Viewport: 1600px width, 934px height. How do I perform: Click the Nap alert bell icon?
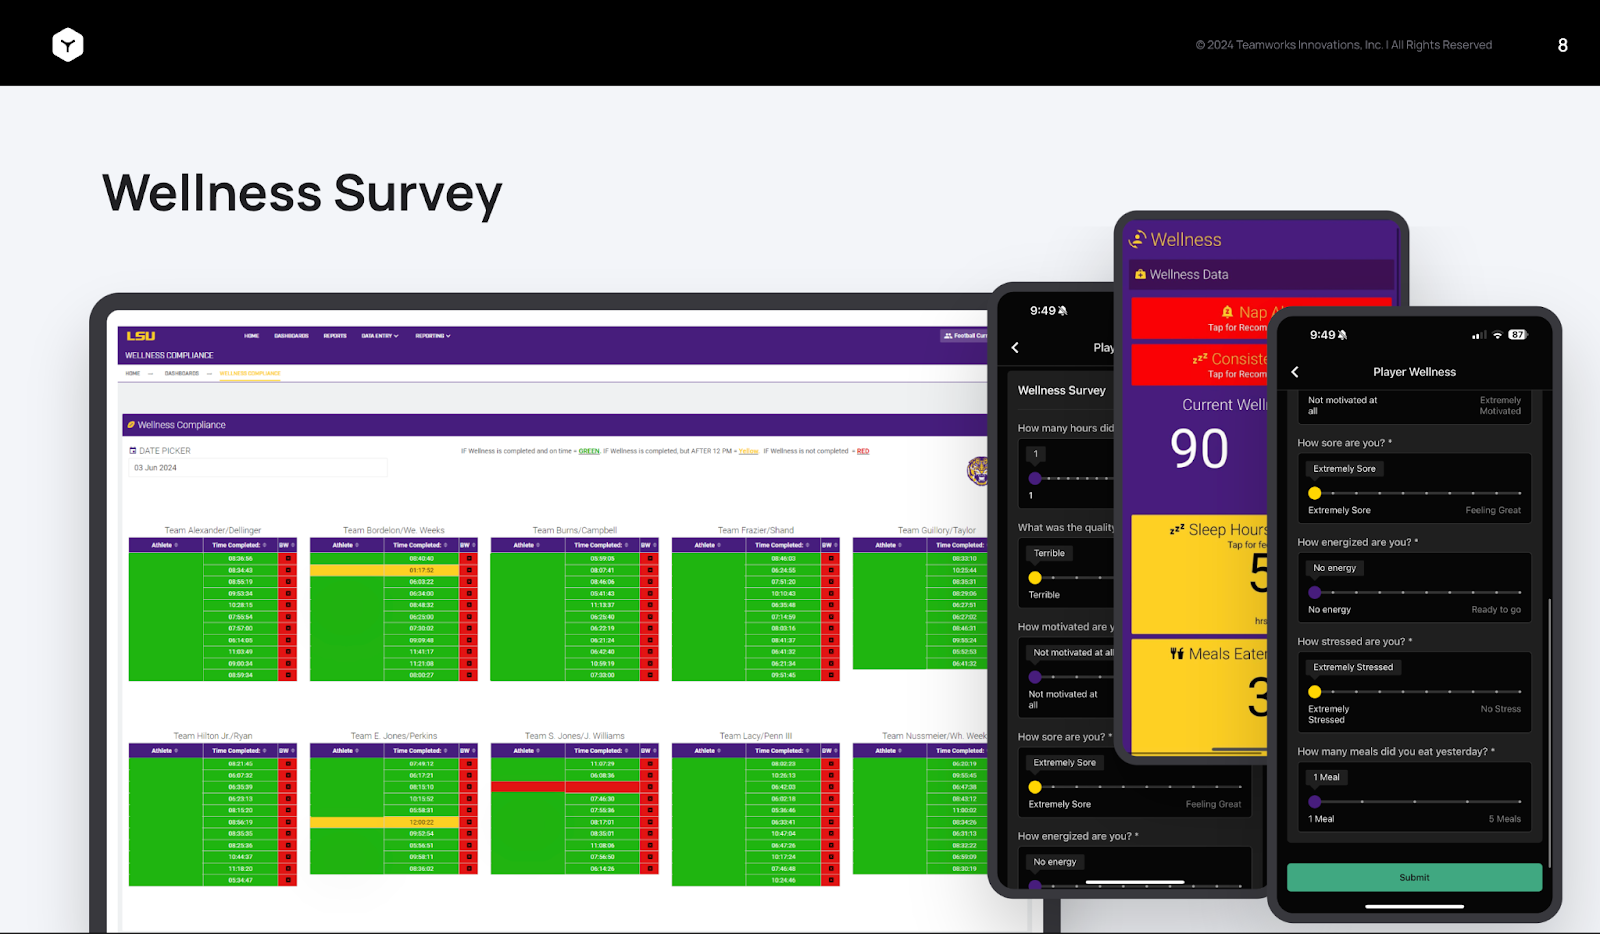[1227, 312]
